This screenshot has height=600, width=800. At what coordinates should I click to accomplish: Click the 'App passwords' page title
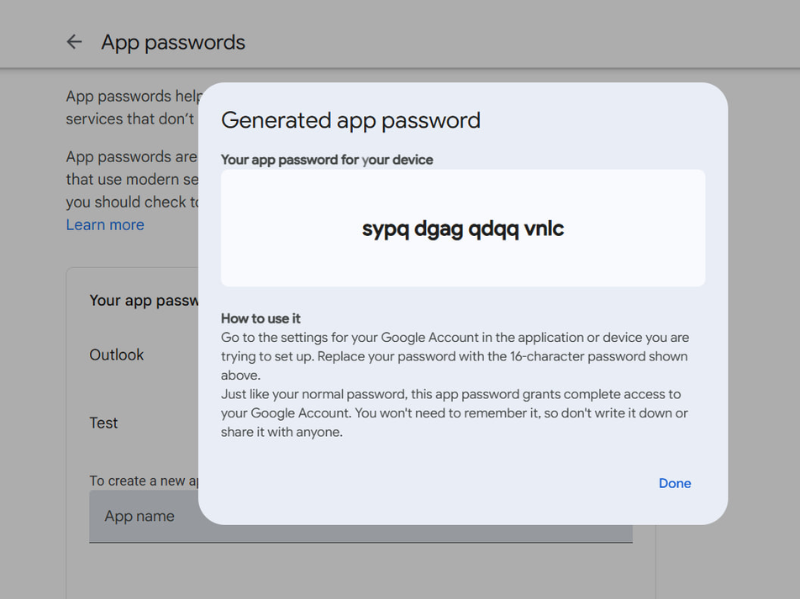point(173,42)
